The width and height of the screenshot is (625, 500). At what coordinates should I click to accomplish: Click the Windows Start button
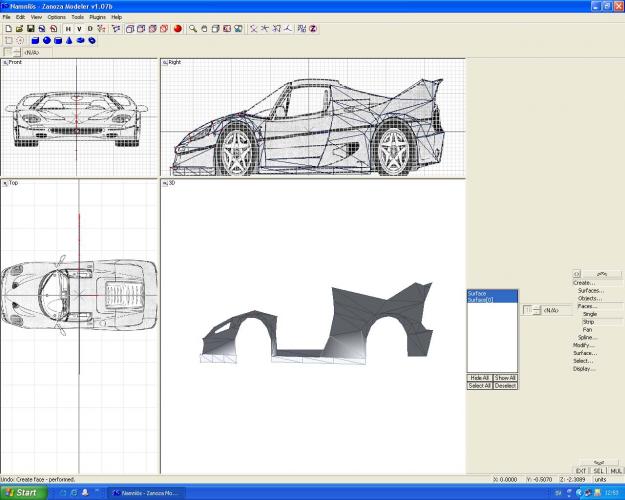(x=22, y=492)
